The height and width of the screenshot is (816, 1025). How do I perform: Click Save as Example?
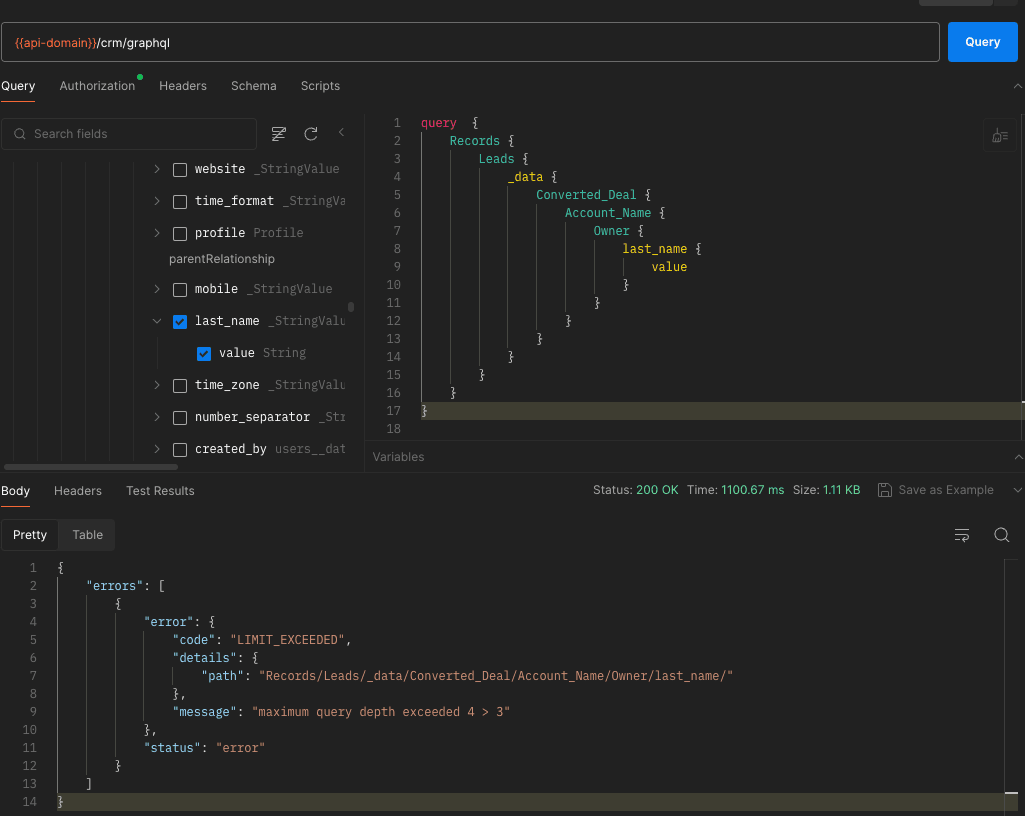[x=946, y=490]
